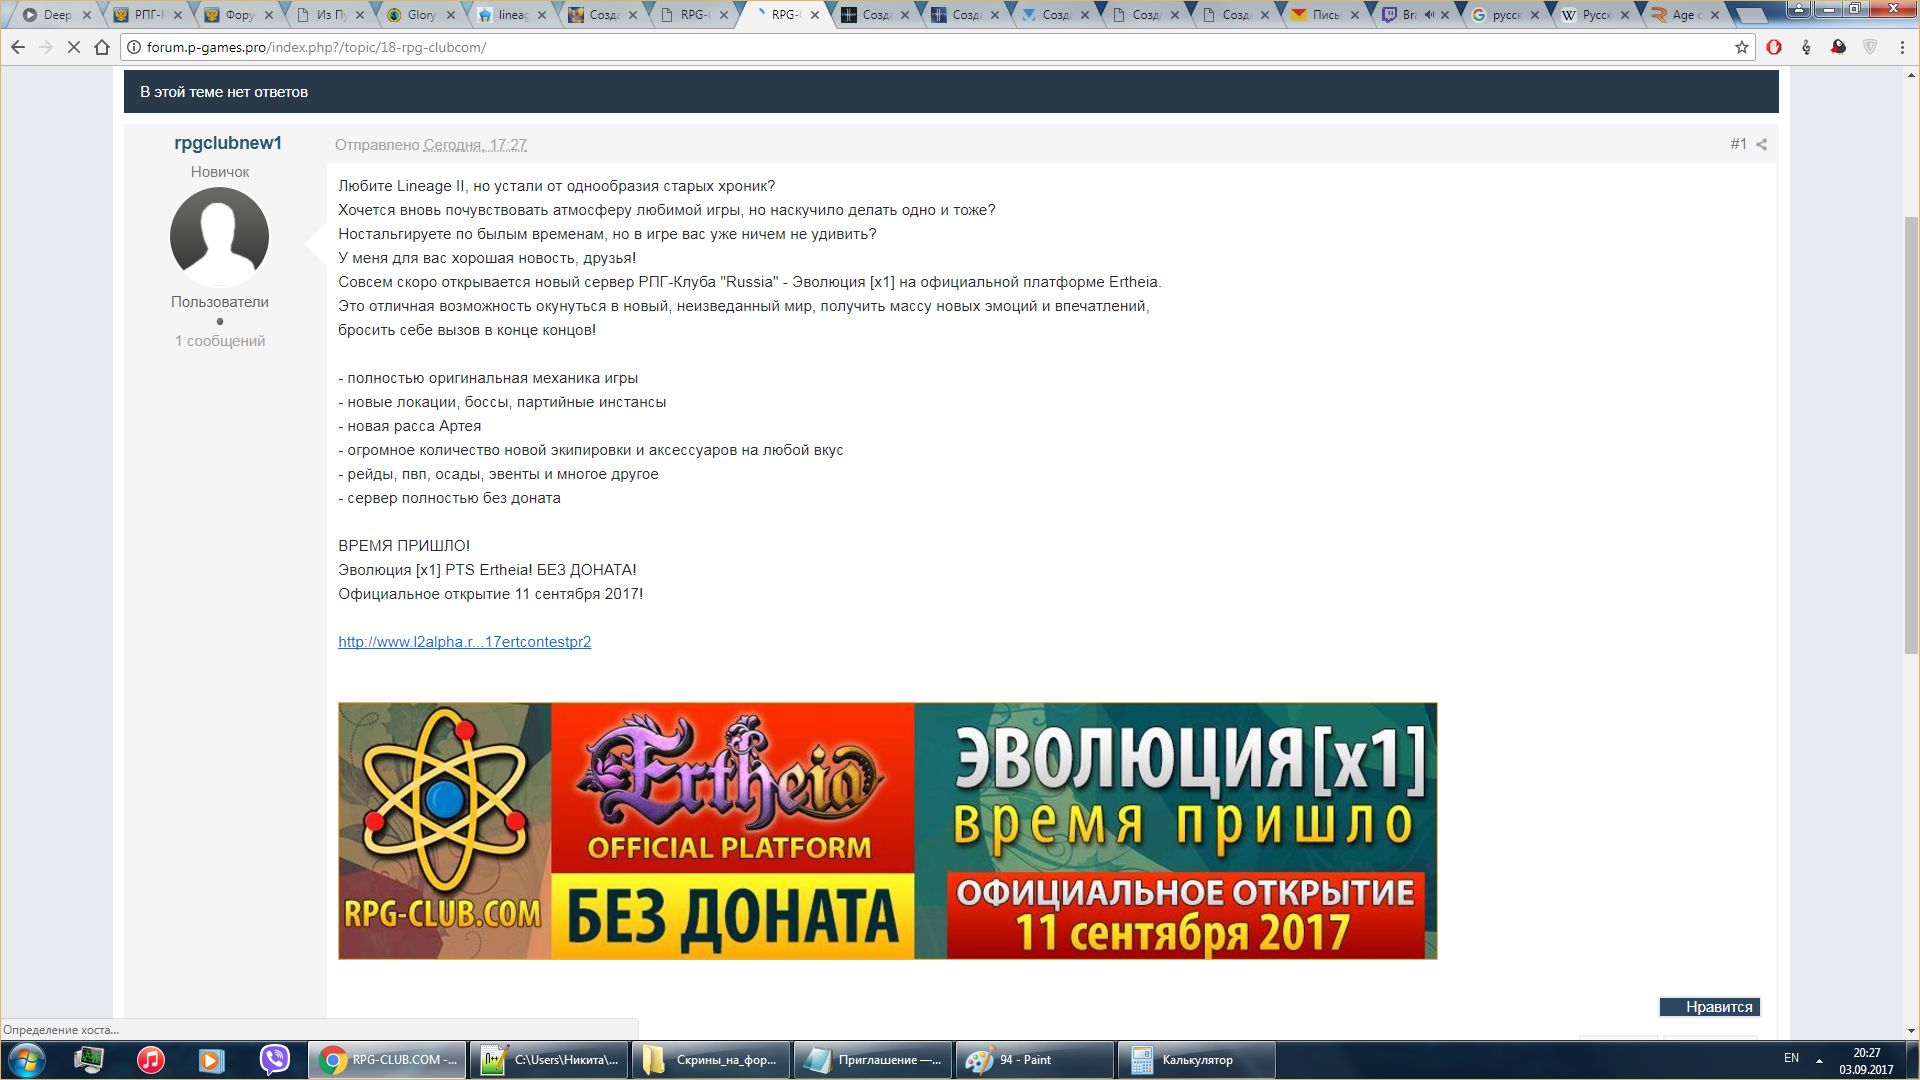The height and width of the screenshot is (1080, 1920).
Task: Click the text 1 сообщений
Action: click(x=220, y=341)
